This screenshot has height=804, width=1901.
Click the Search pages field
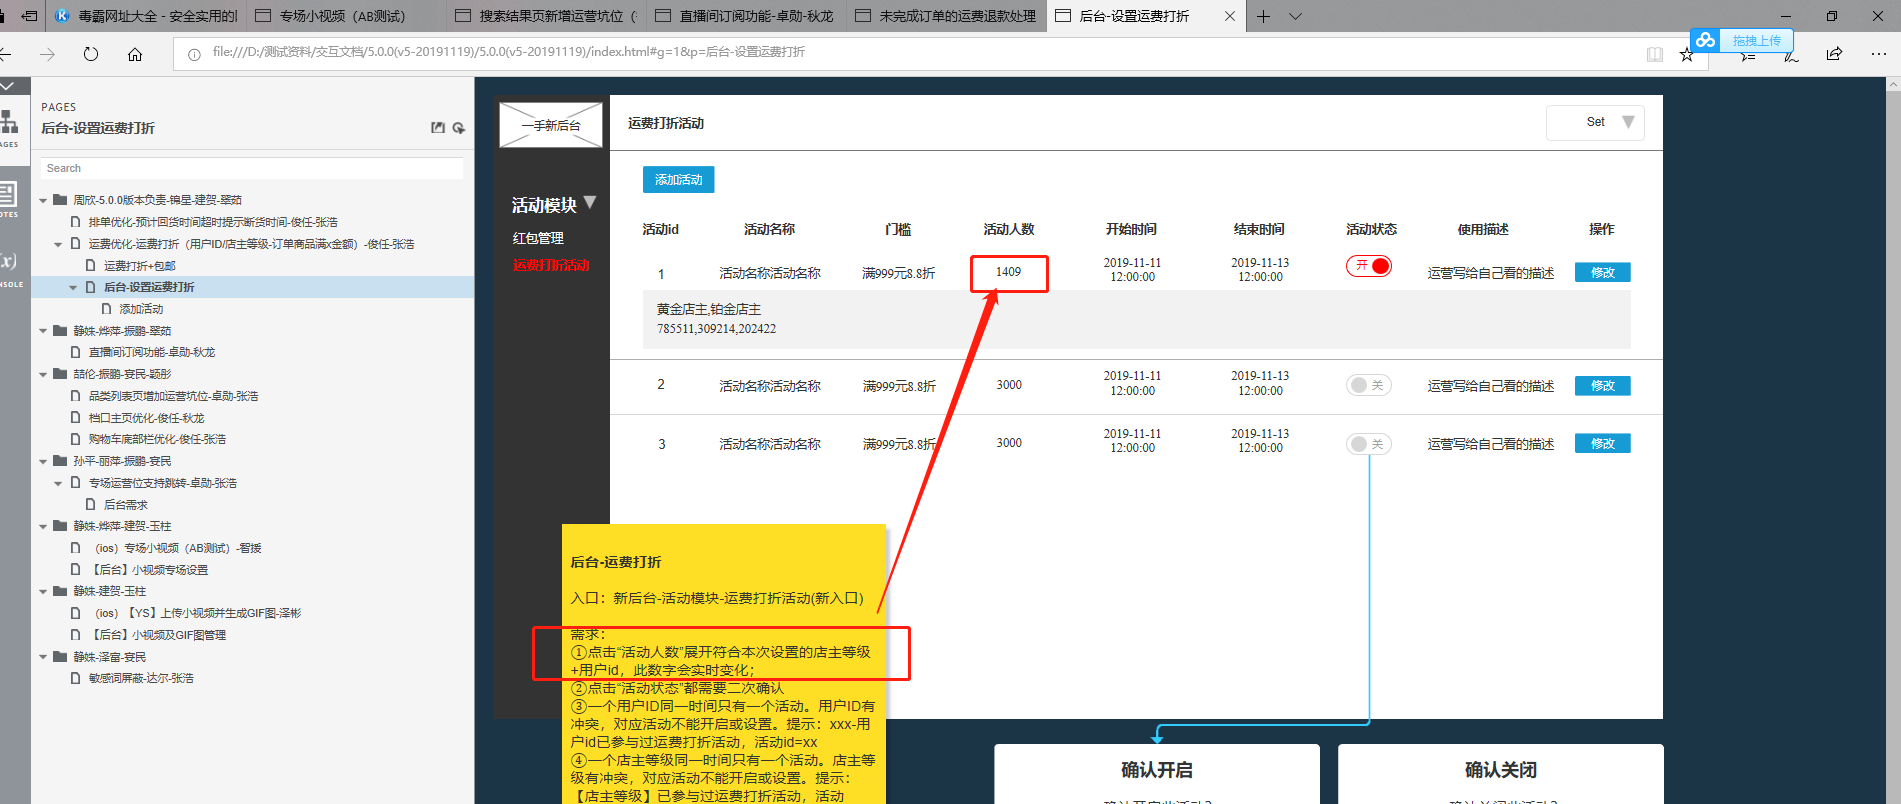coord(252,168)
